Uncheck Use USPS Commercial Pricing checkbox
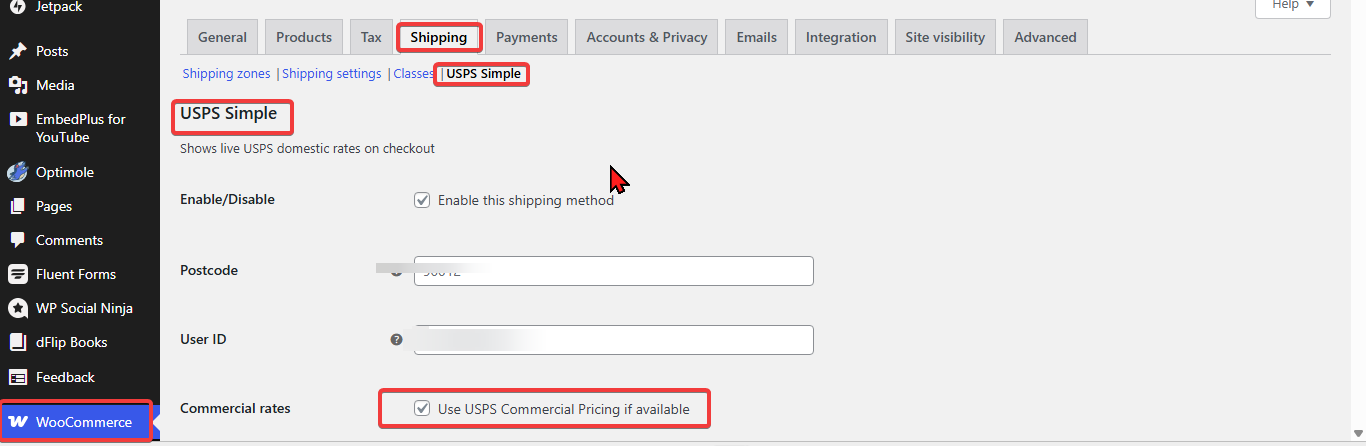Viewport: 1366px width, 446px height. (x=422, y=408)
